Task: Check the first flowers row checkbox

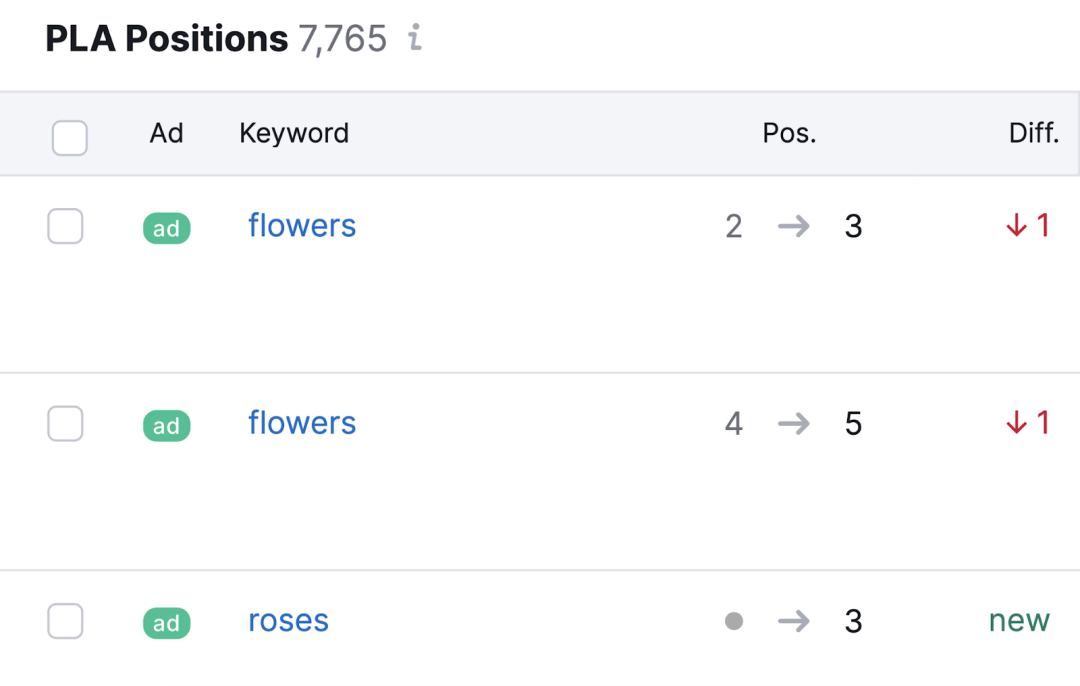Action: [65, 226]
